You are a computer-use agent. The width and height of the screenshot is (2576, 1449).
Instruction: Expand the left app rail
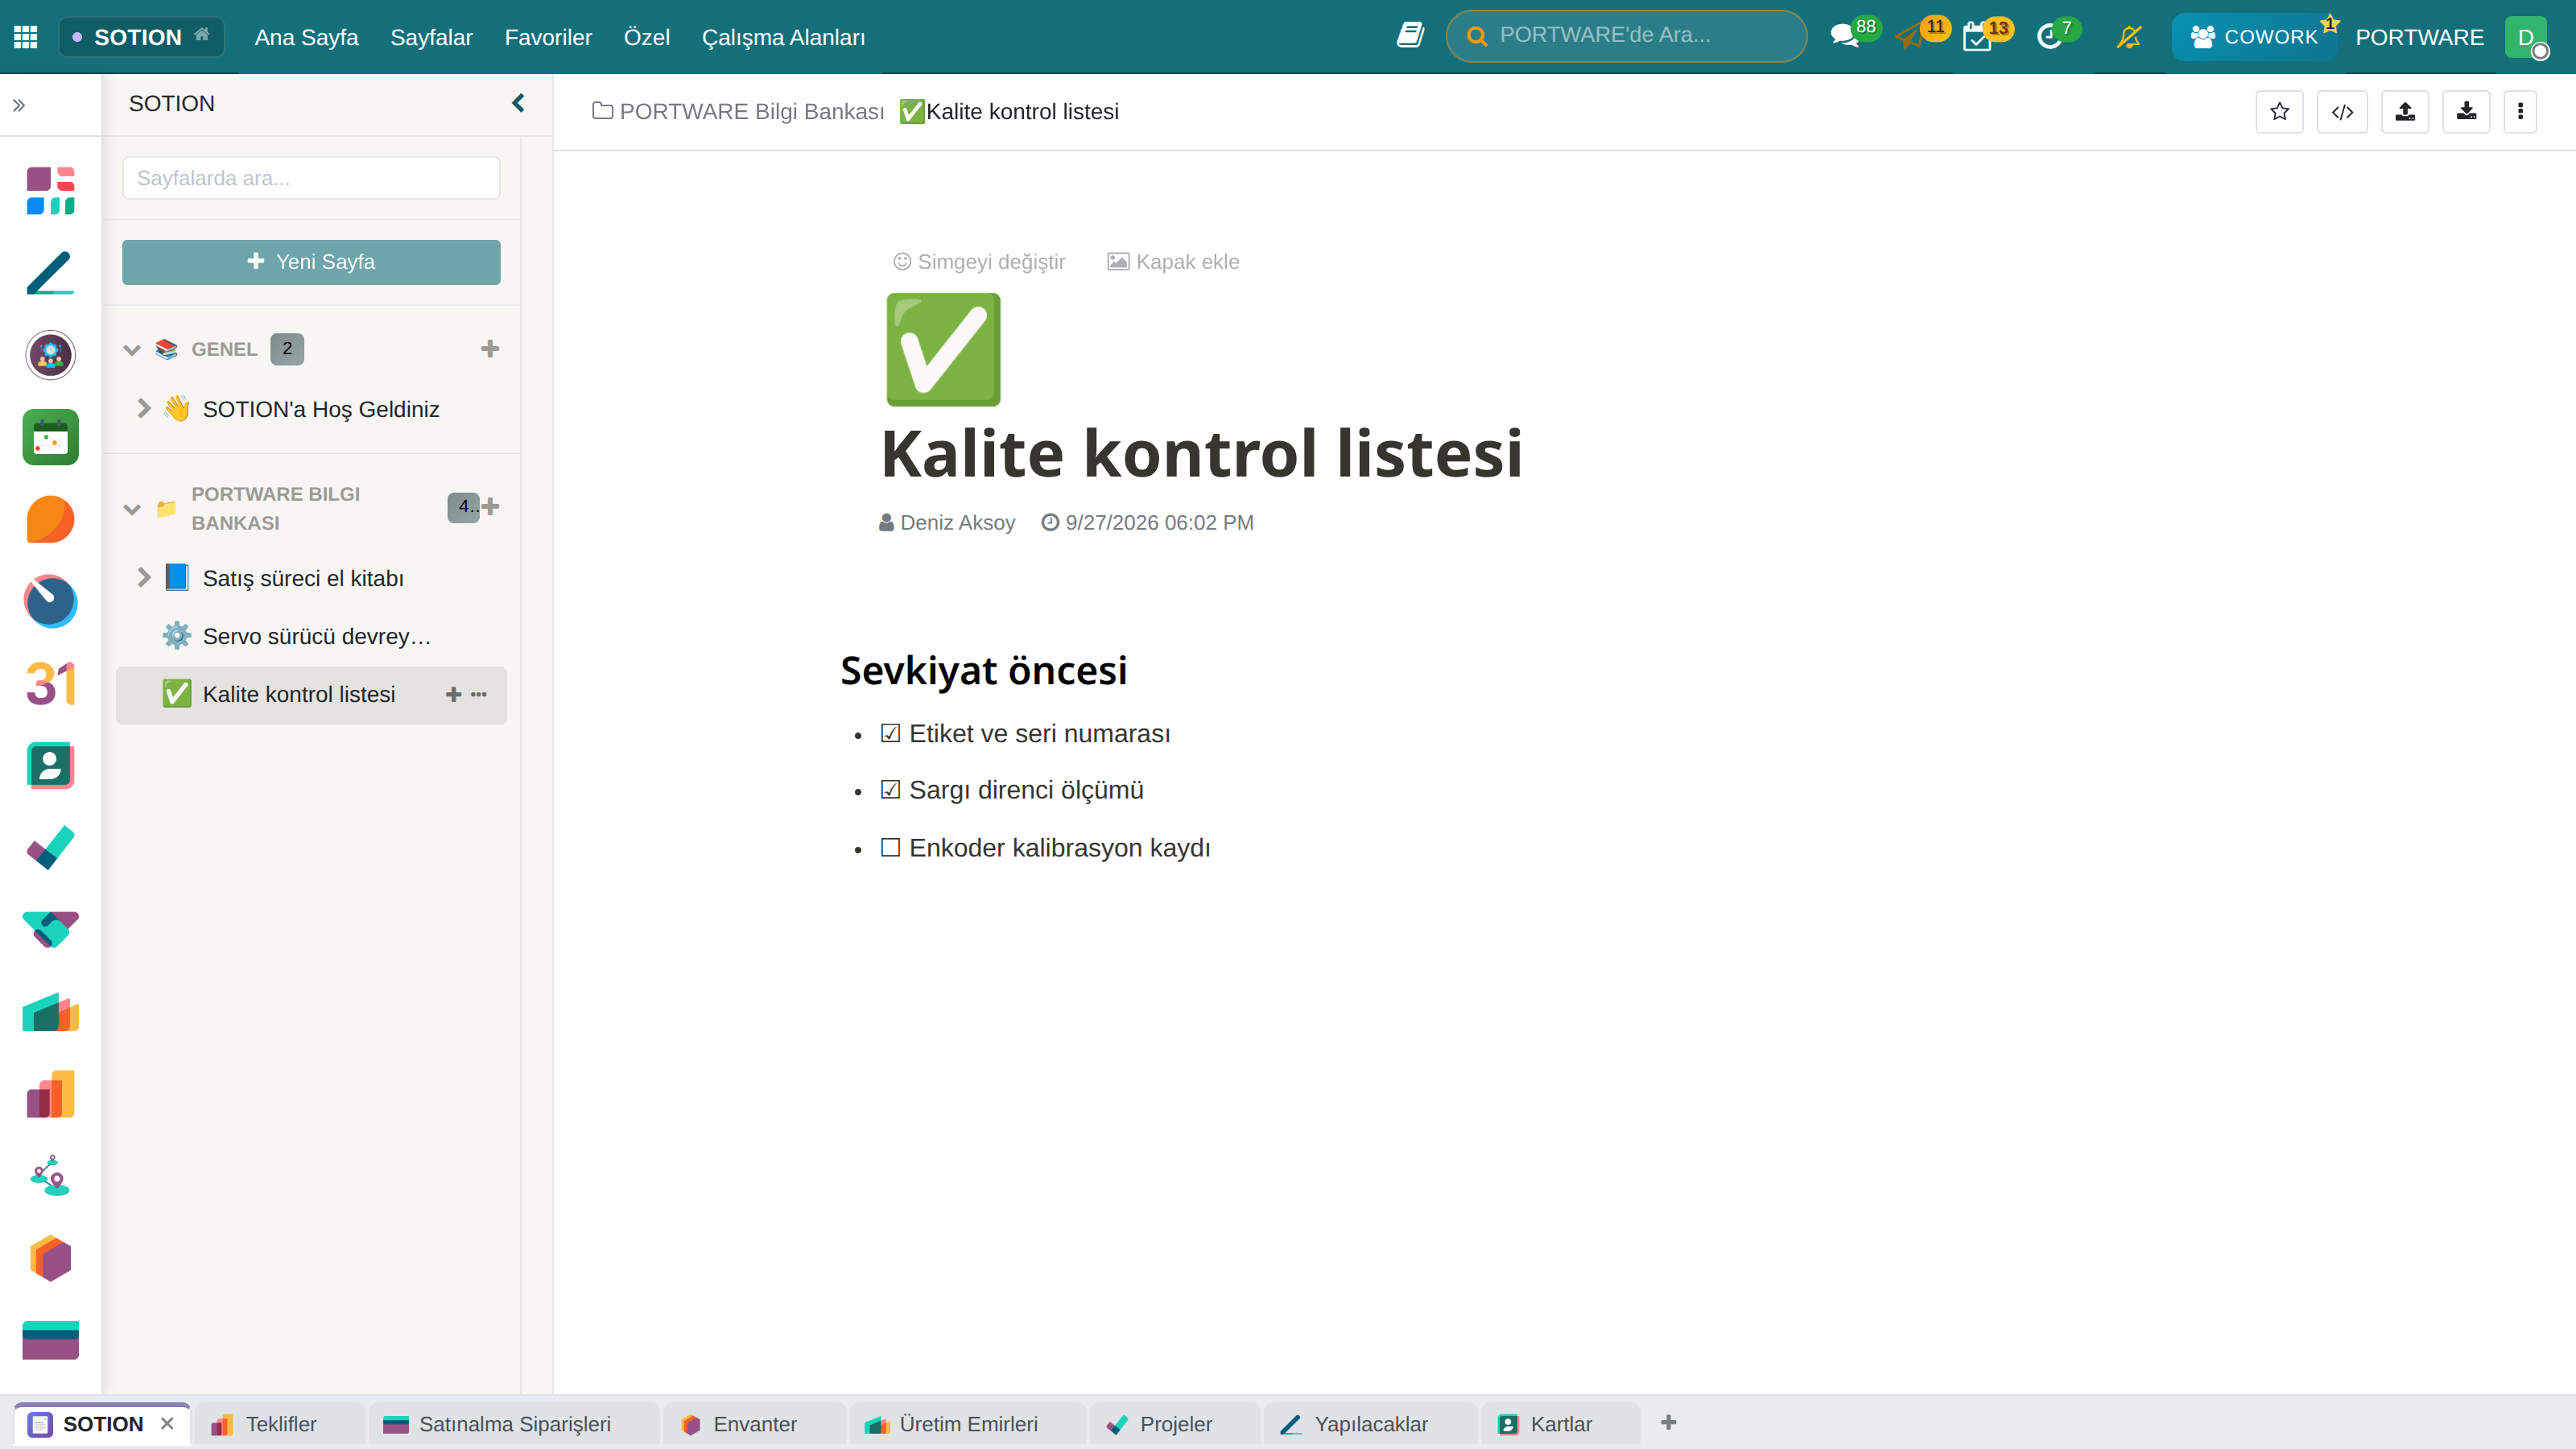(x=19, y=105)
